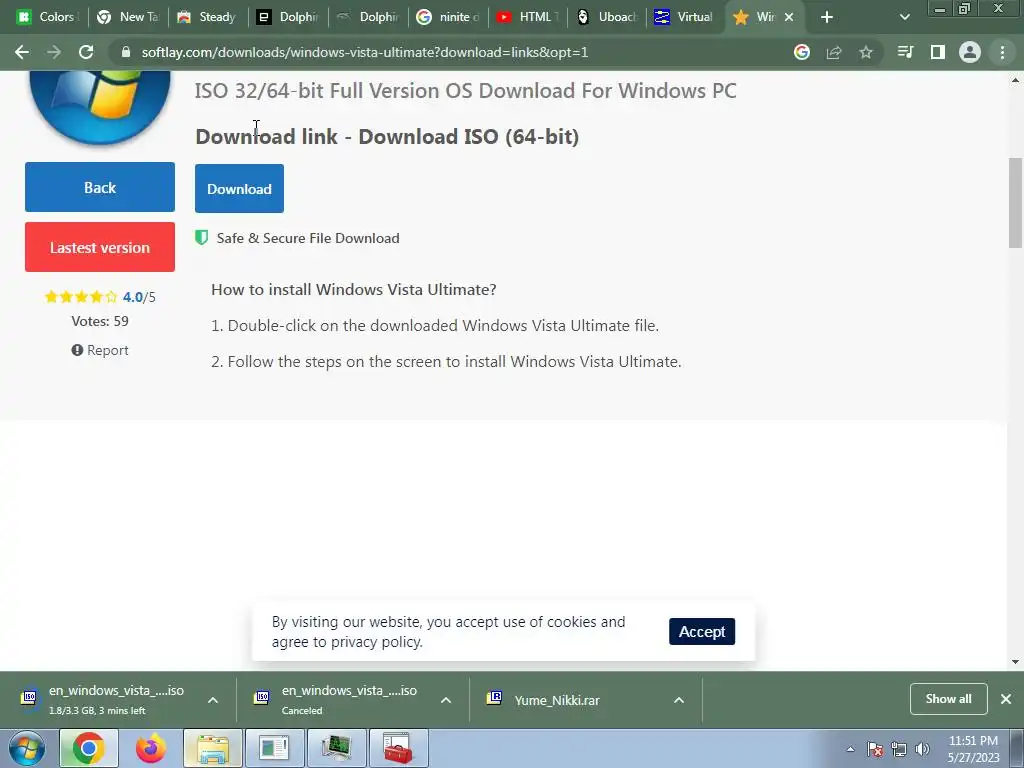
Task: Open the document window taskbar icon
Action: click(274, 748)
